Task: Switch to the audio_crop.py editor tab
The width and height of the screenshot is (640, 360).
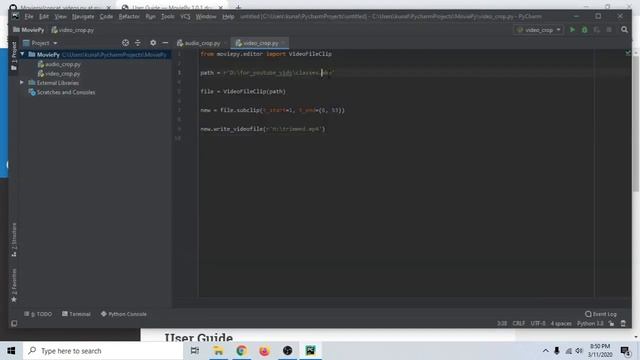Action: [202, 43]
